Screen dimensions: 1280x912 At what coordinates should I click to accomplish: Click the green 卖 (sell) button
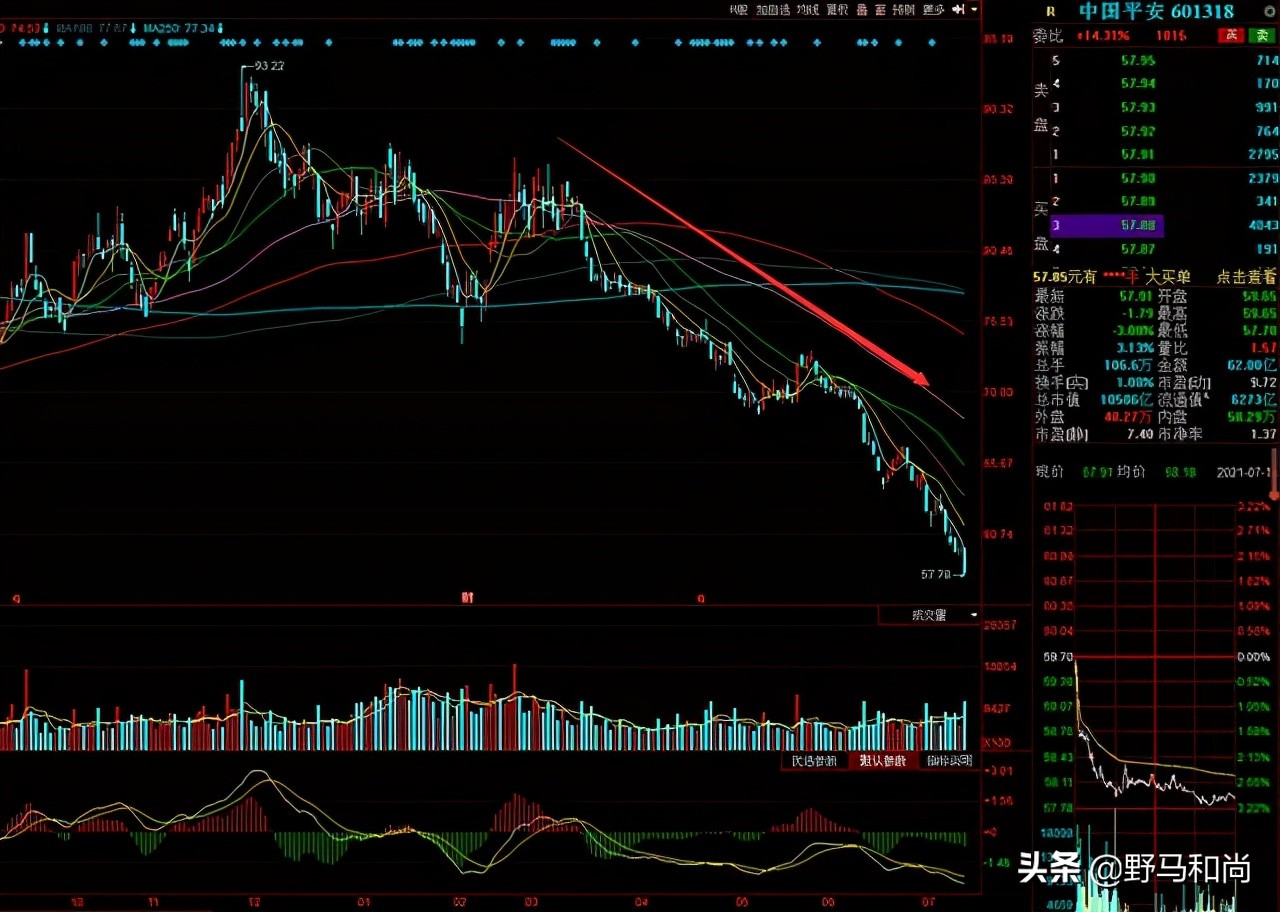(1262, 36)
